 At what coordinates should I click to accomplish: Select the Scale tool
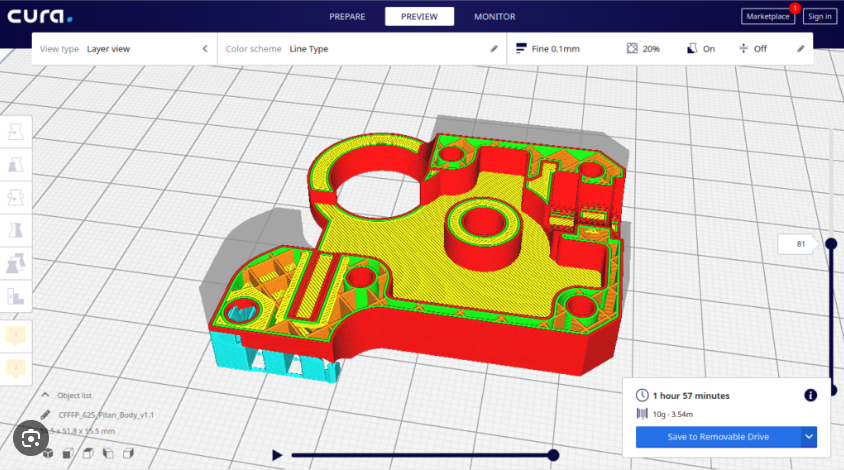pos(16,164)
